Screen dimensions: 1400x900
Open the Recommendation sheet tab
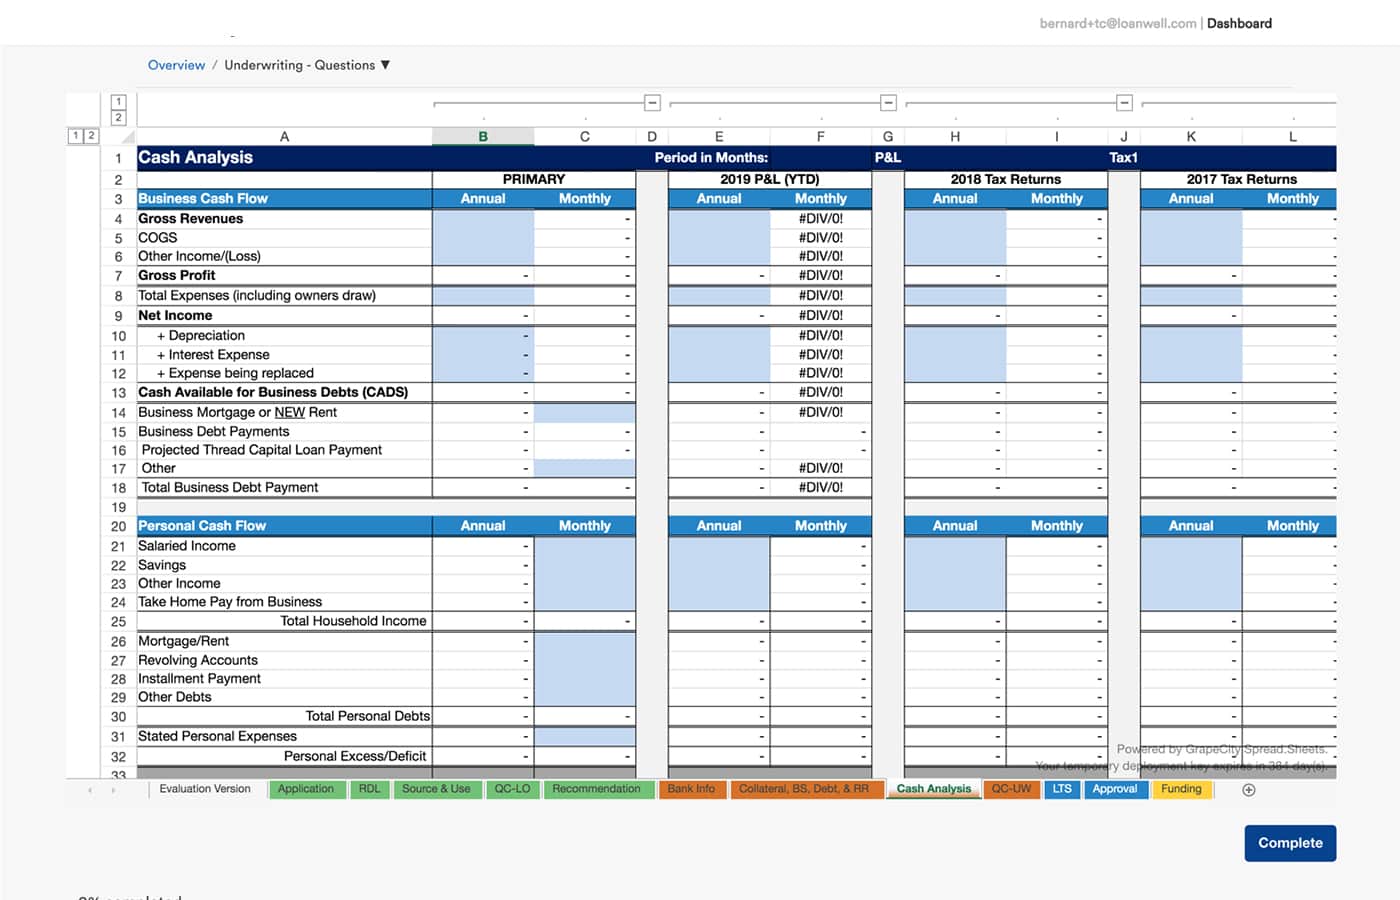tap(597, 789)
